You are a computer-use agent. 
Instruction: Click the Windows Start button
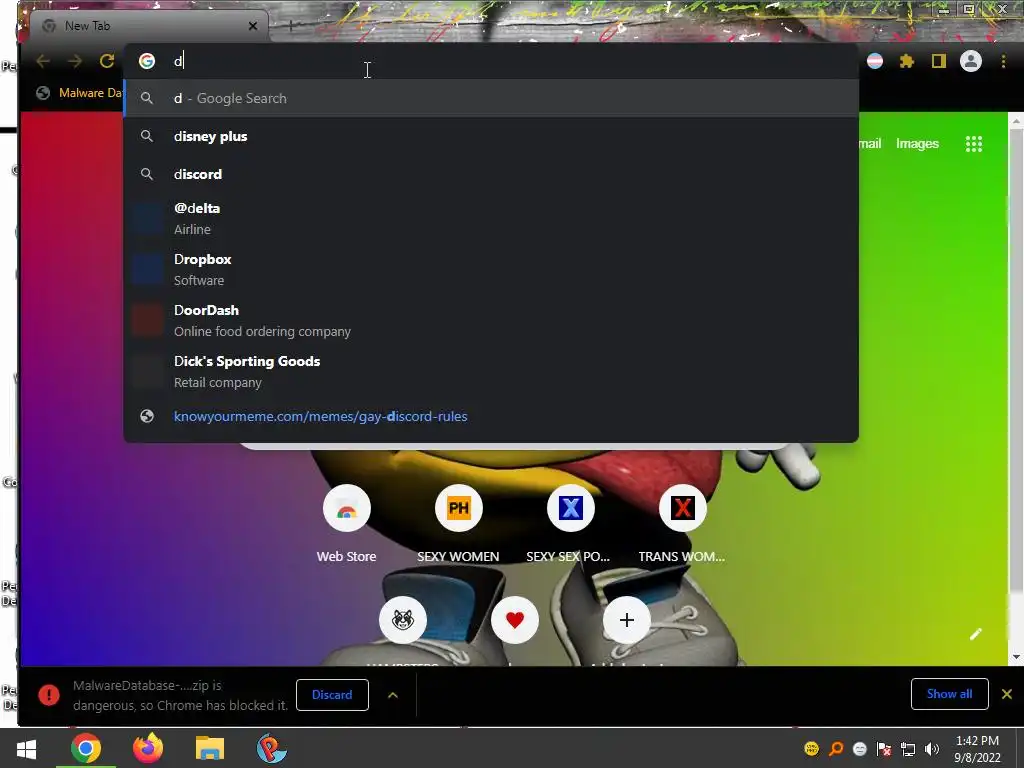point(26,748)
